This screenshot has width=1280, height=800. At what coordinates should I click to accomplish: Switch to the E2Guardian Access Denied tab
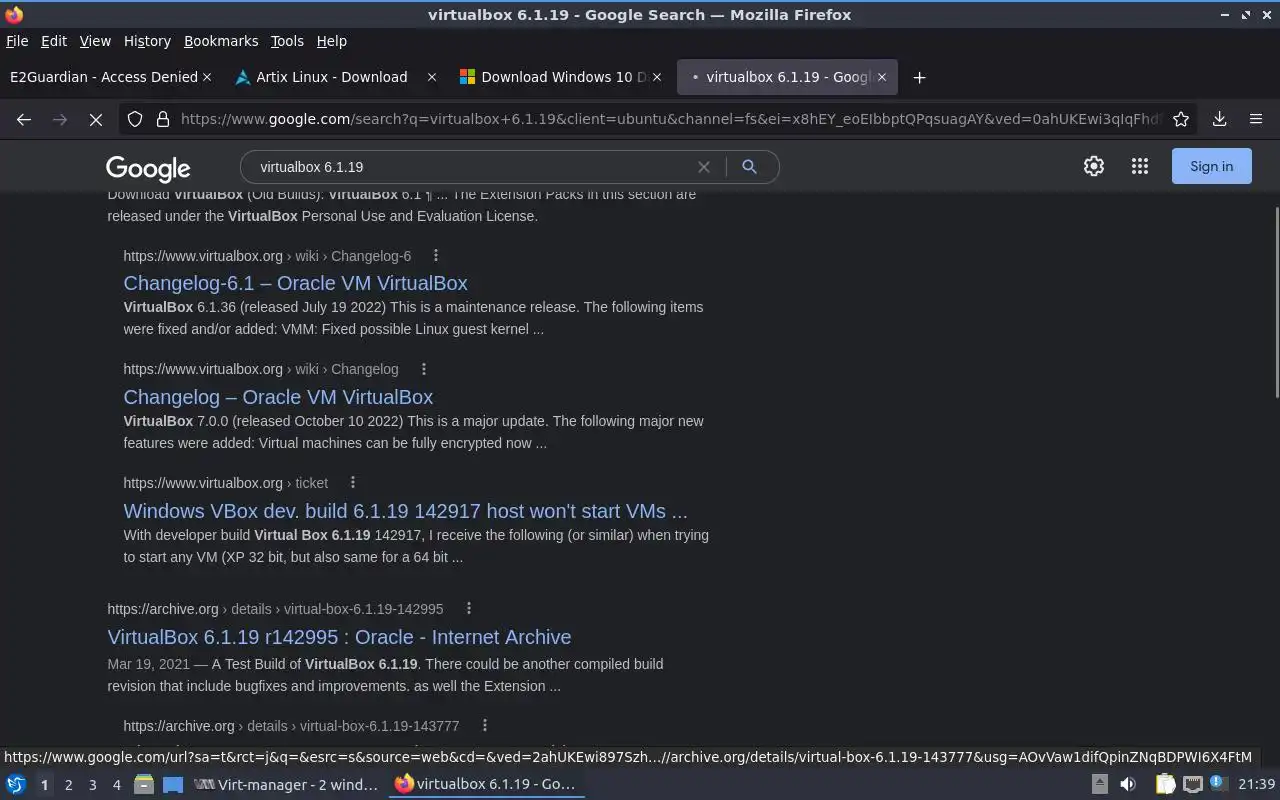(x=104, y=77)
